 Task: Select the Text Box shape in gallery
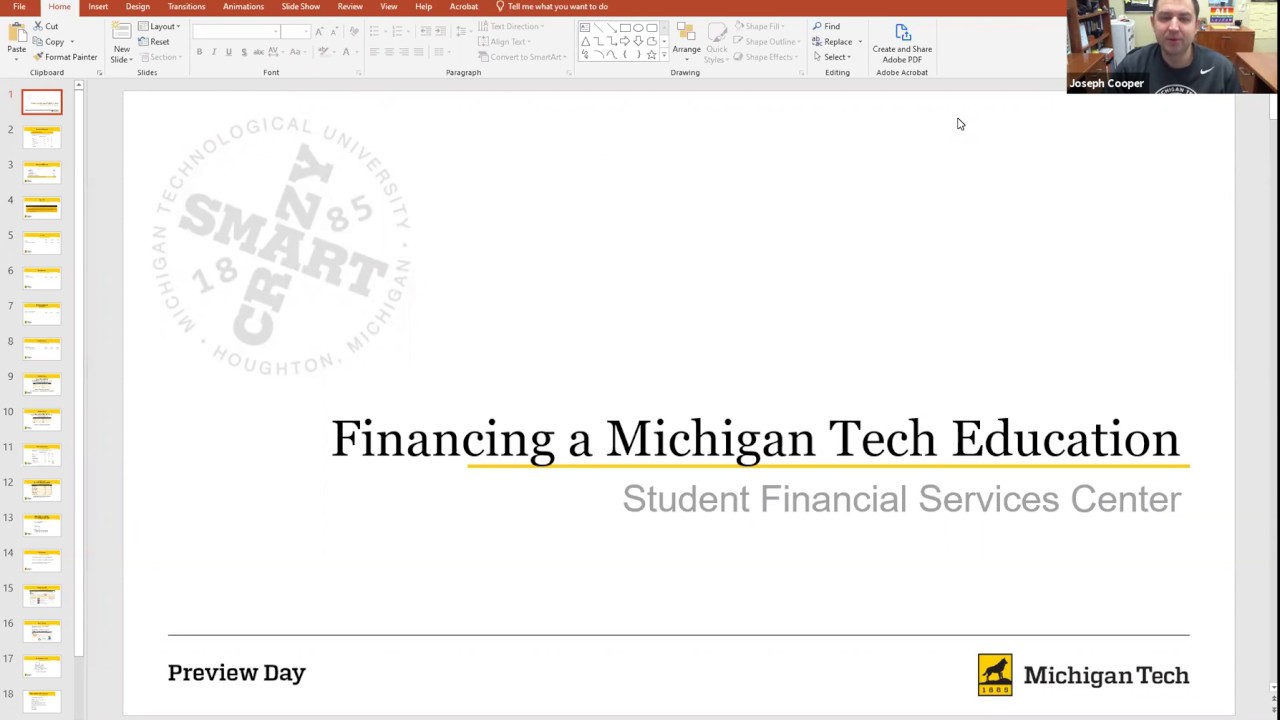click(585, 28)
